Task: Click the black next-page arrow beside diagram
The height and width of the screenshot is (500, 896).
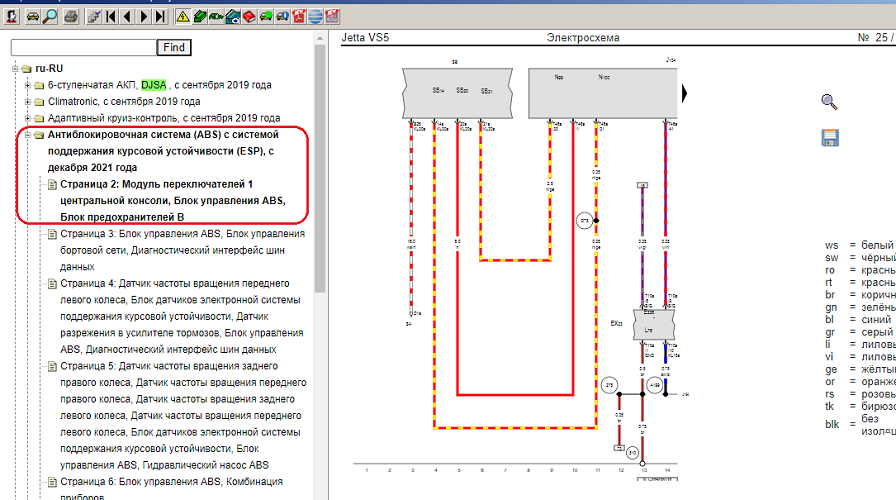Action: [x=685, y=94]
